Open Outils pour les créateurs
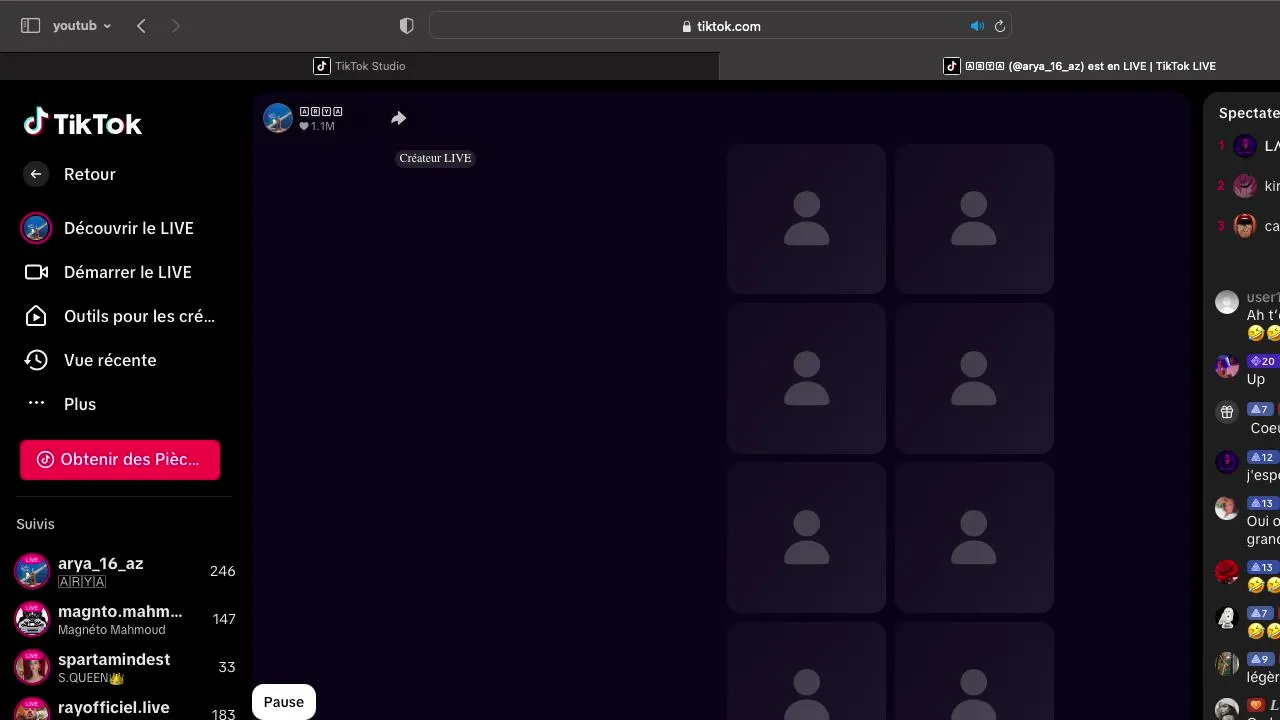 120,316
